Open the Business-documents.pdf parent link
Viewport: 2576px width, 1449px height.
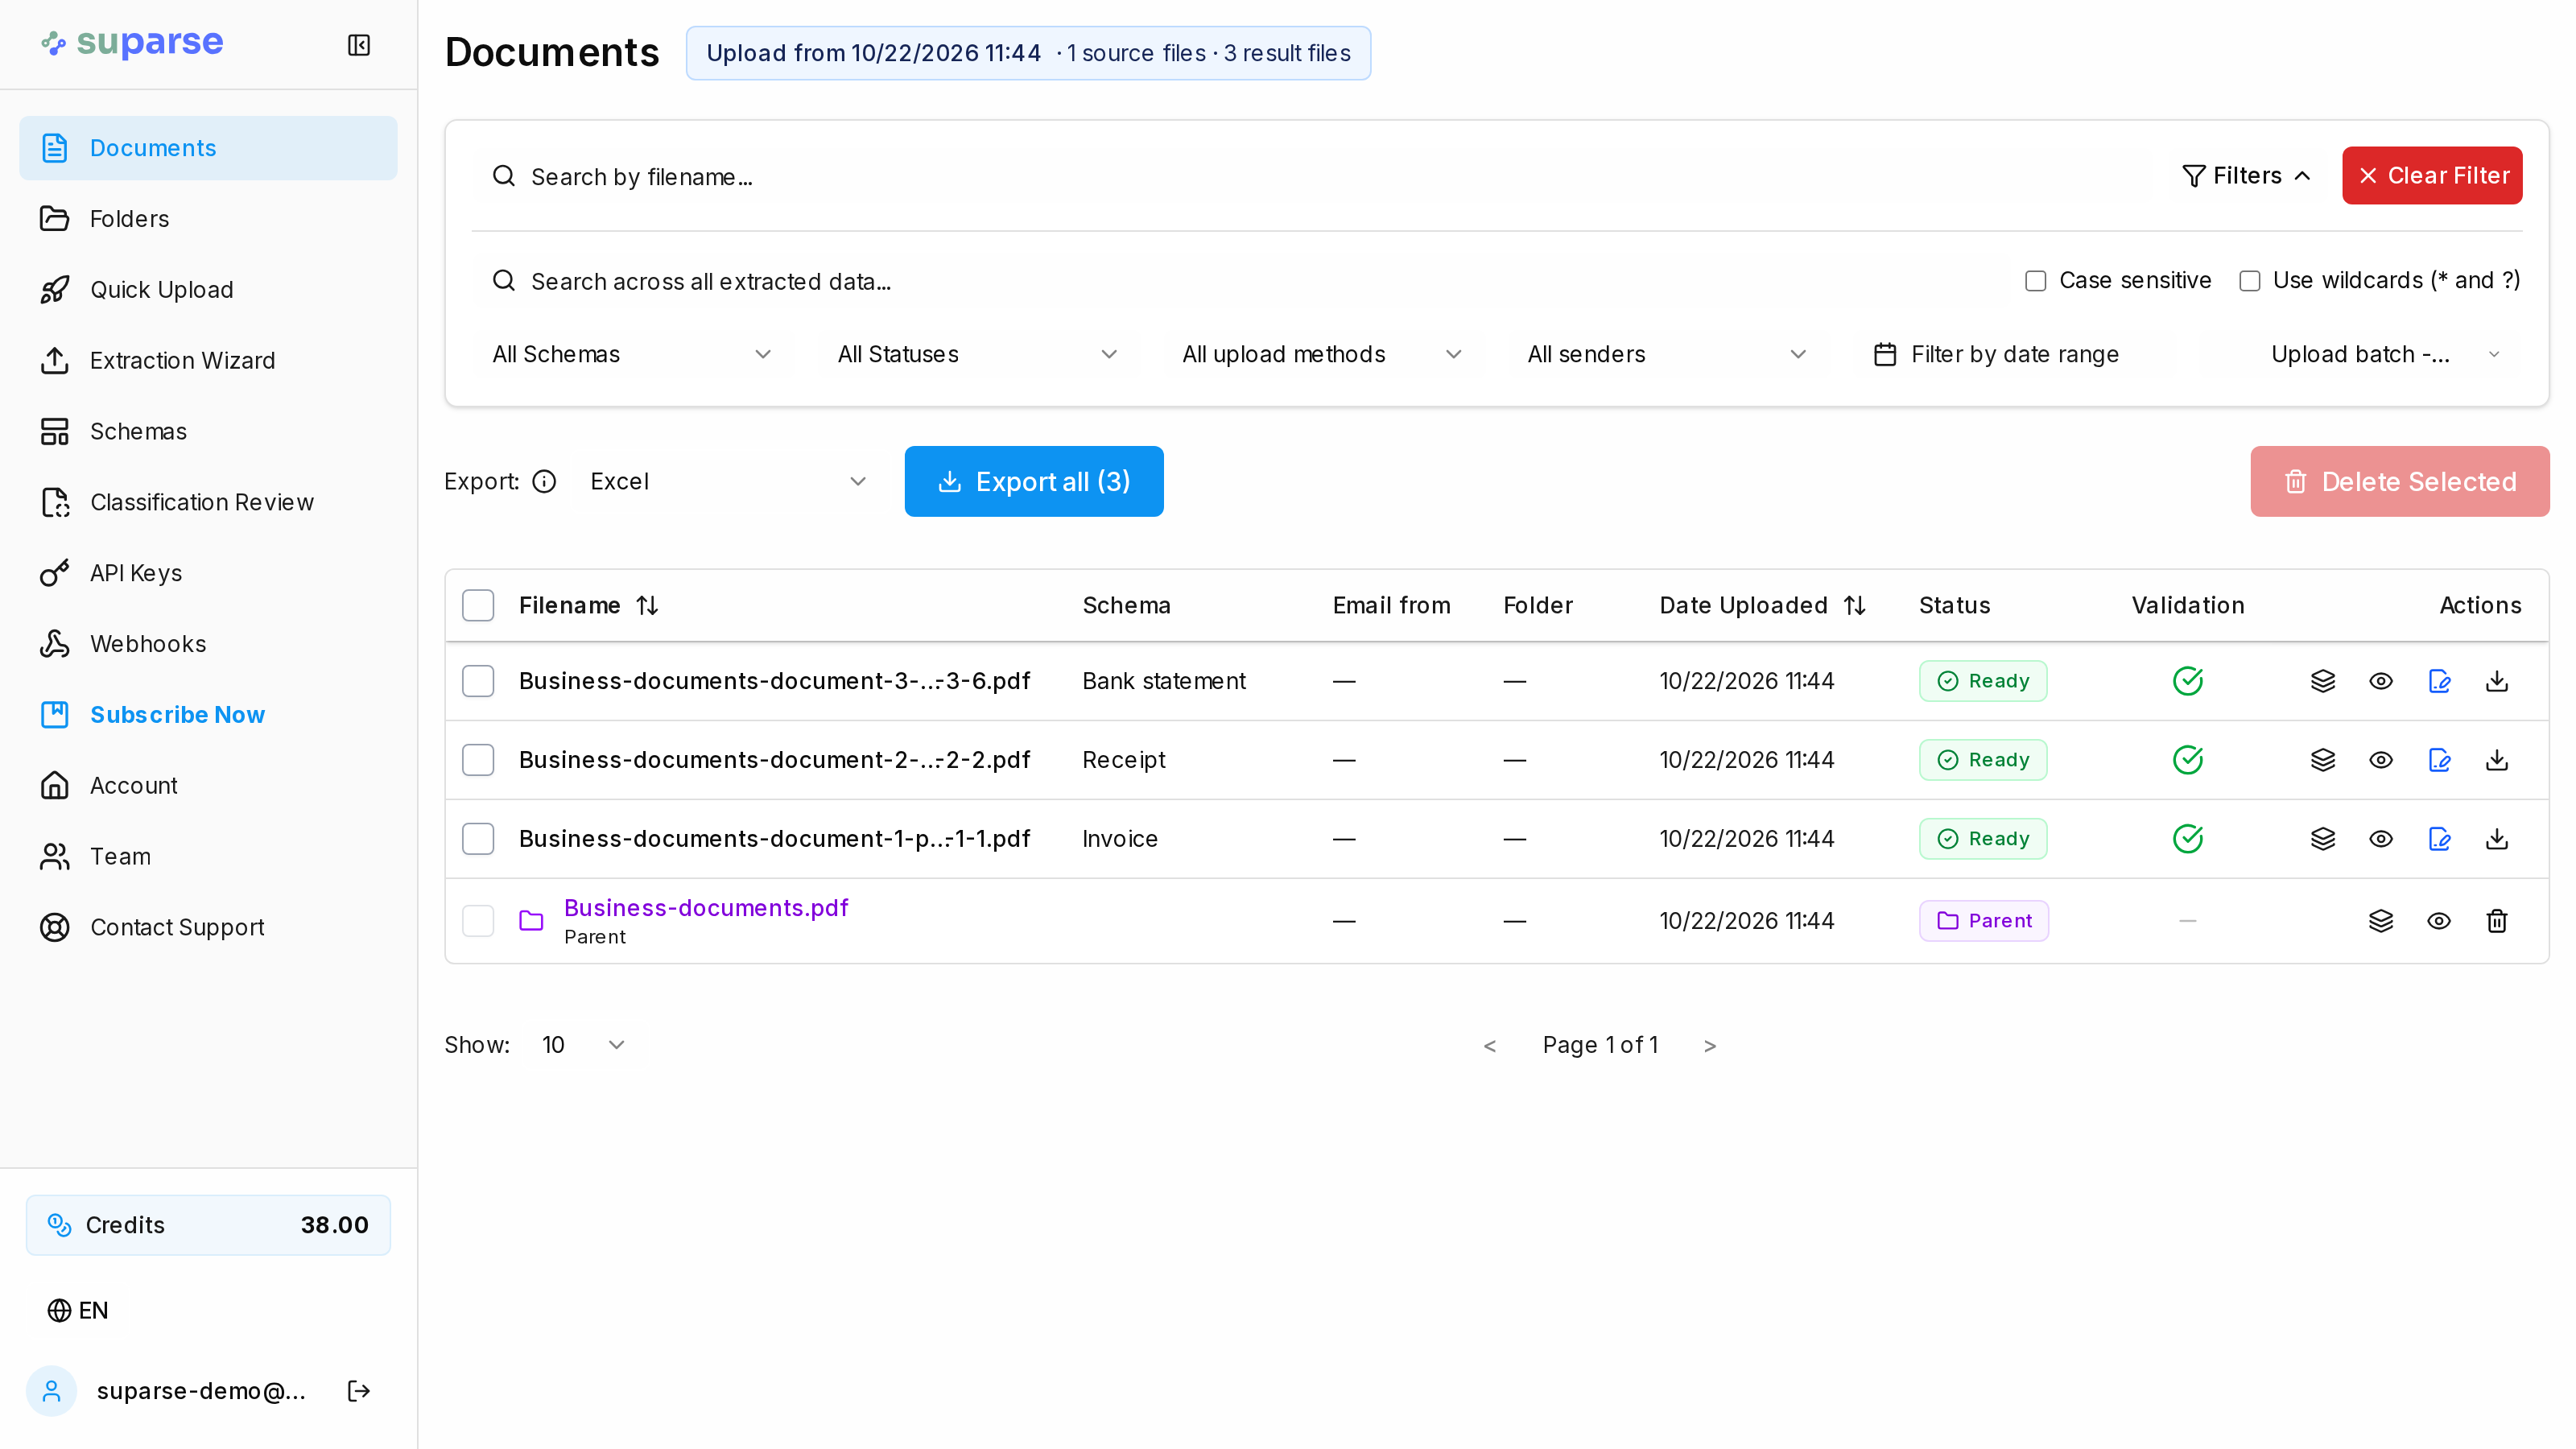pyautogui.click(x=706, y=908)
